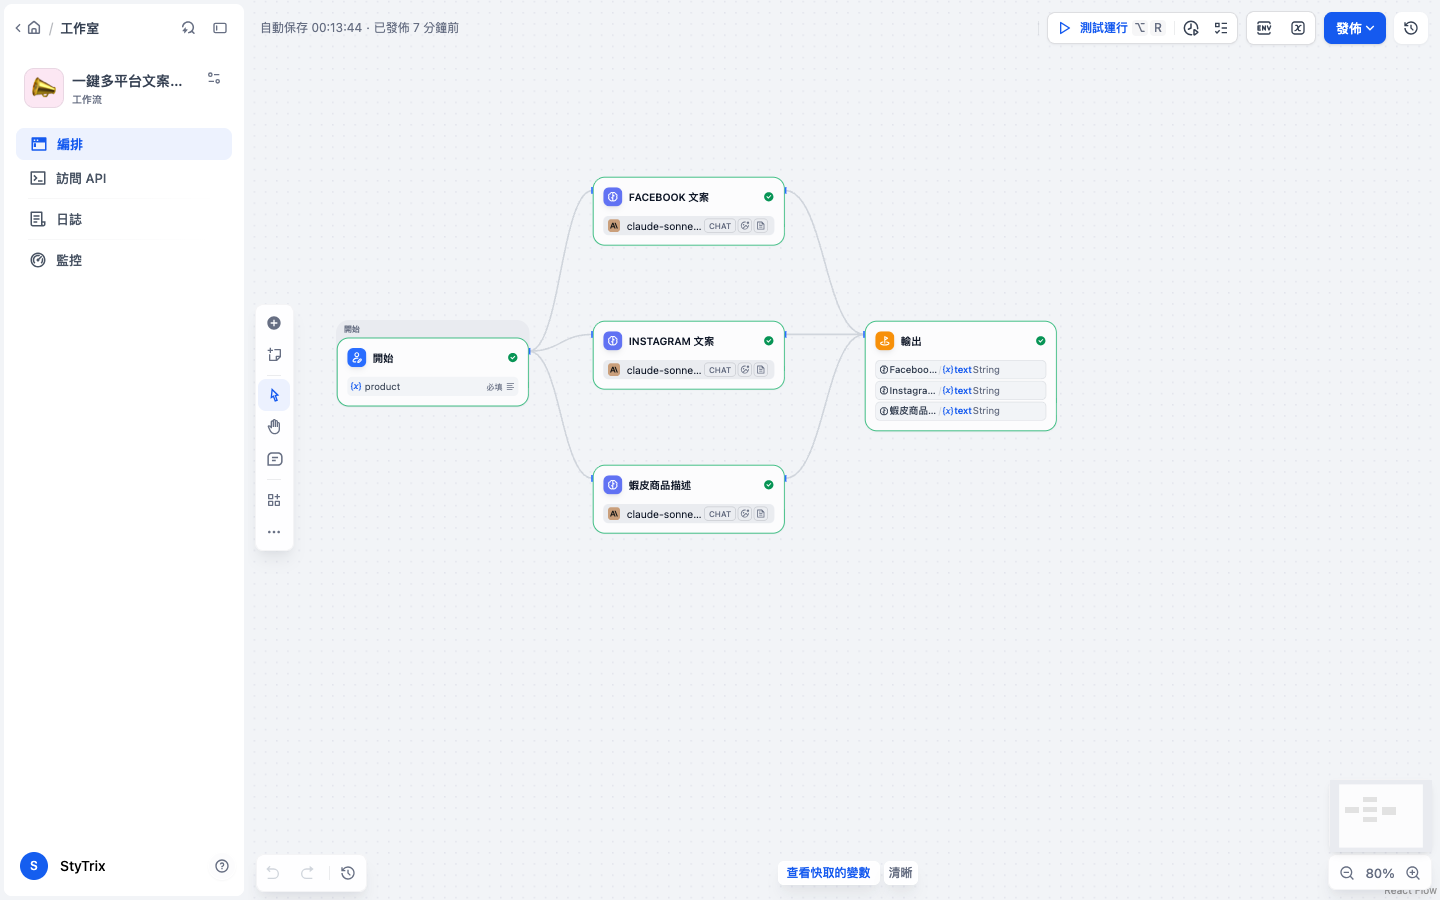1440x900 pixels.
Task: Click the zoom out magnifier icon
Action: (x=1347, y=873)
